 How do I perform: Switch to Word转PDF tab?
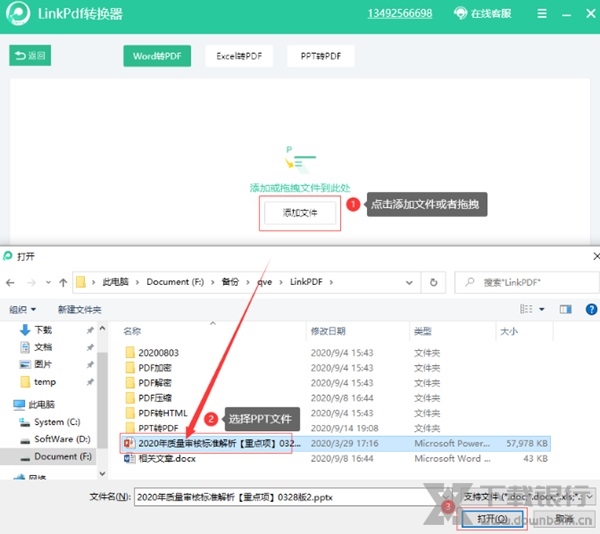coord(157,56)
